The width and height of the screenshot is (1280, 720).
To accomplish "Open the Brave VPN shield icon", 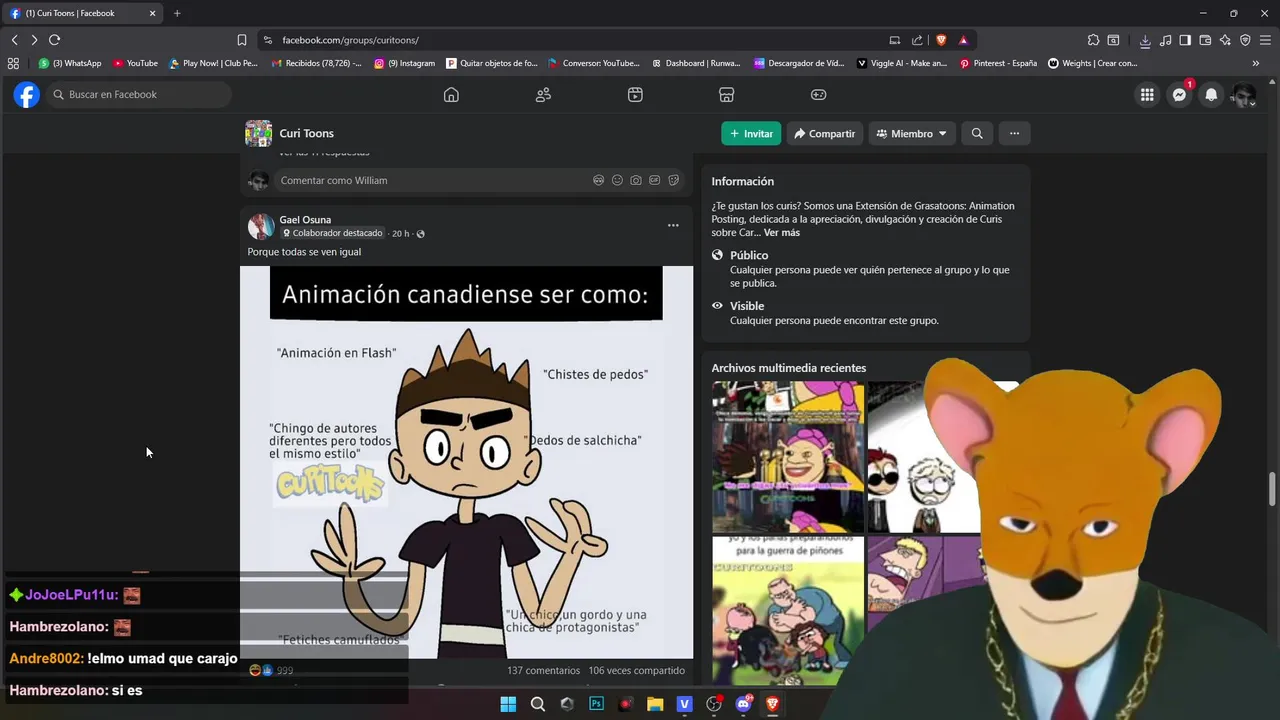I will (1245, 40).
